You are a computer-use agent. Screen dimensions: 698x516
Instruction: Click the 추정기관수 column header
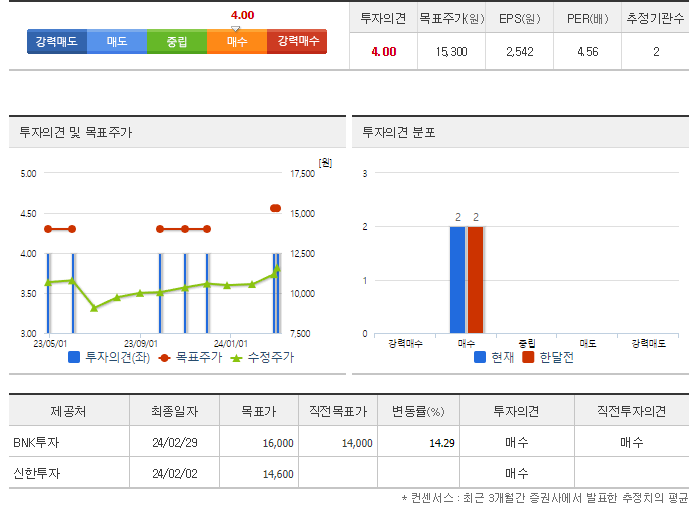655,18
